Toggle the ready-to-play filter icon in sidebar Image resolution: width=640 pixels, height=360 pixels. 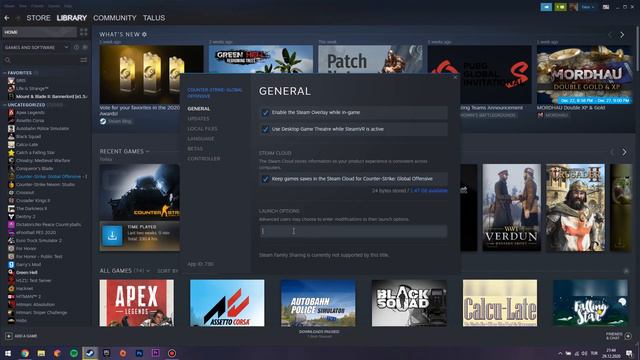pos(85,47)
